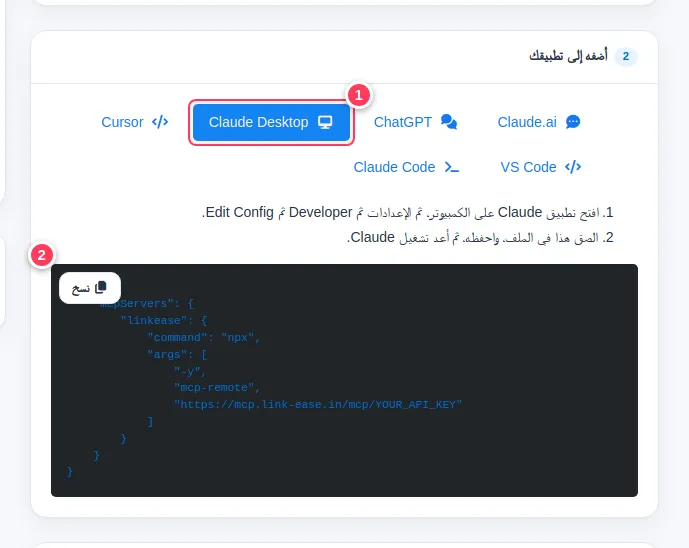
Task: Click the ChatGPT chat bubbles icon
Action: pyautogui.click(x=449, y=122)
